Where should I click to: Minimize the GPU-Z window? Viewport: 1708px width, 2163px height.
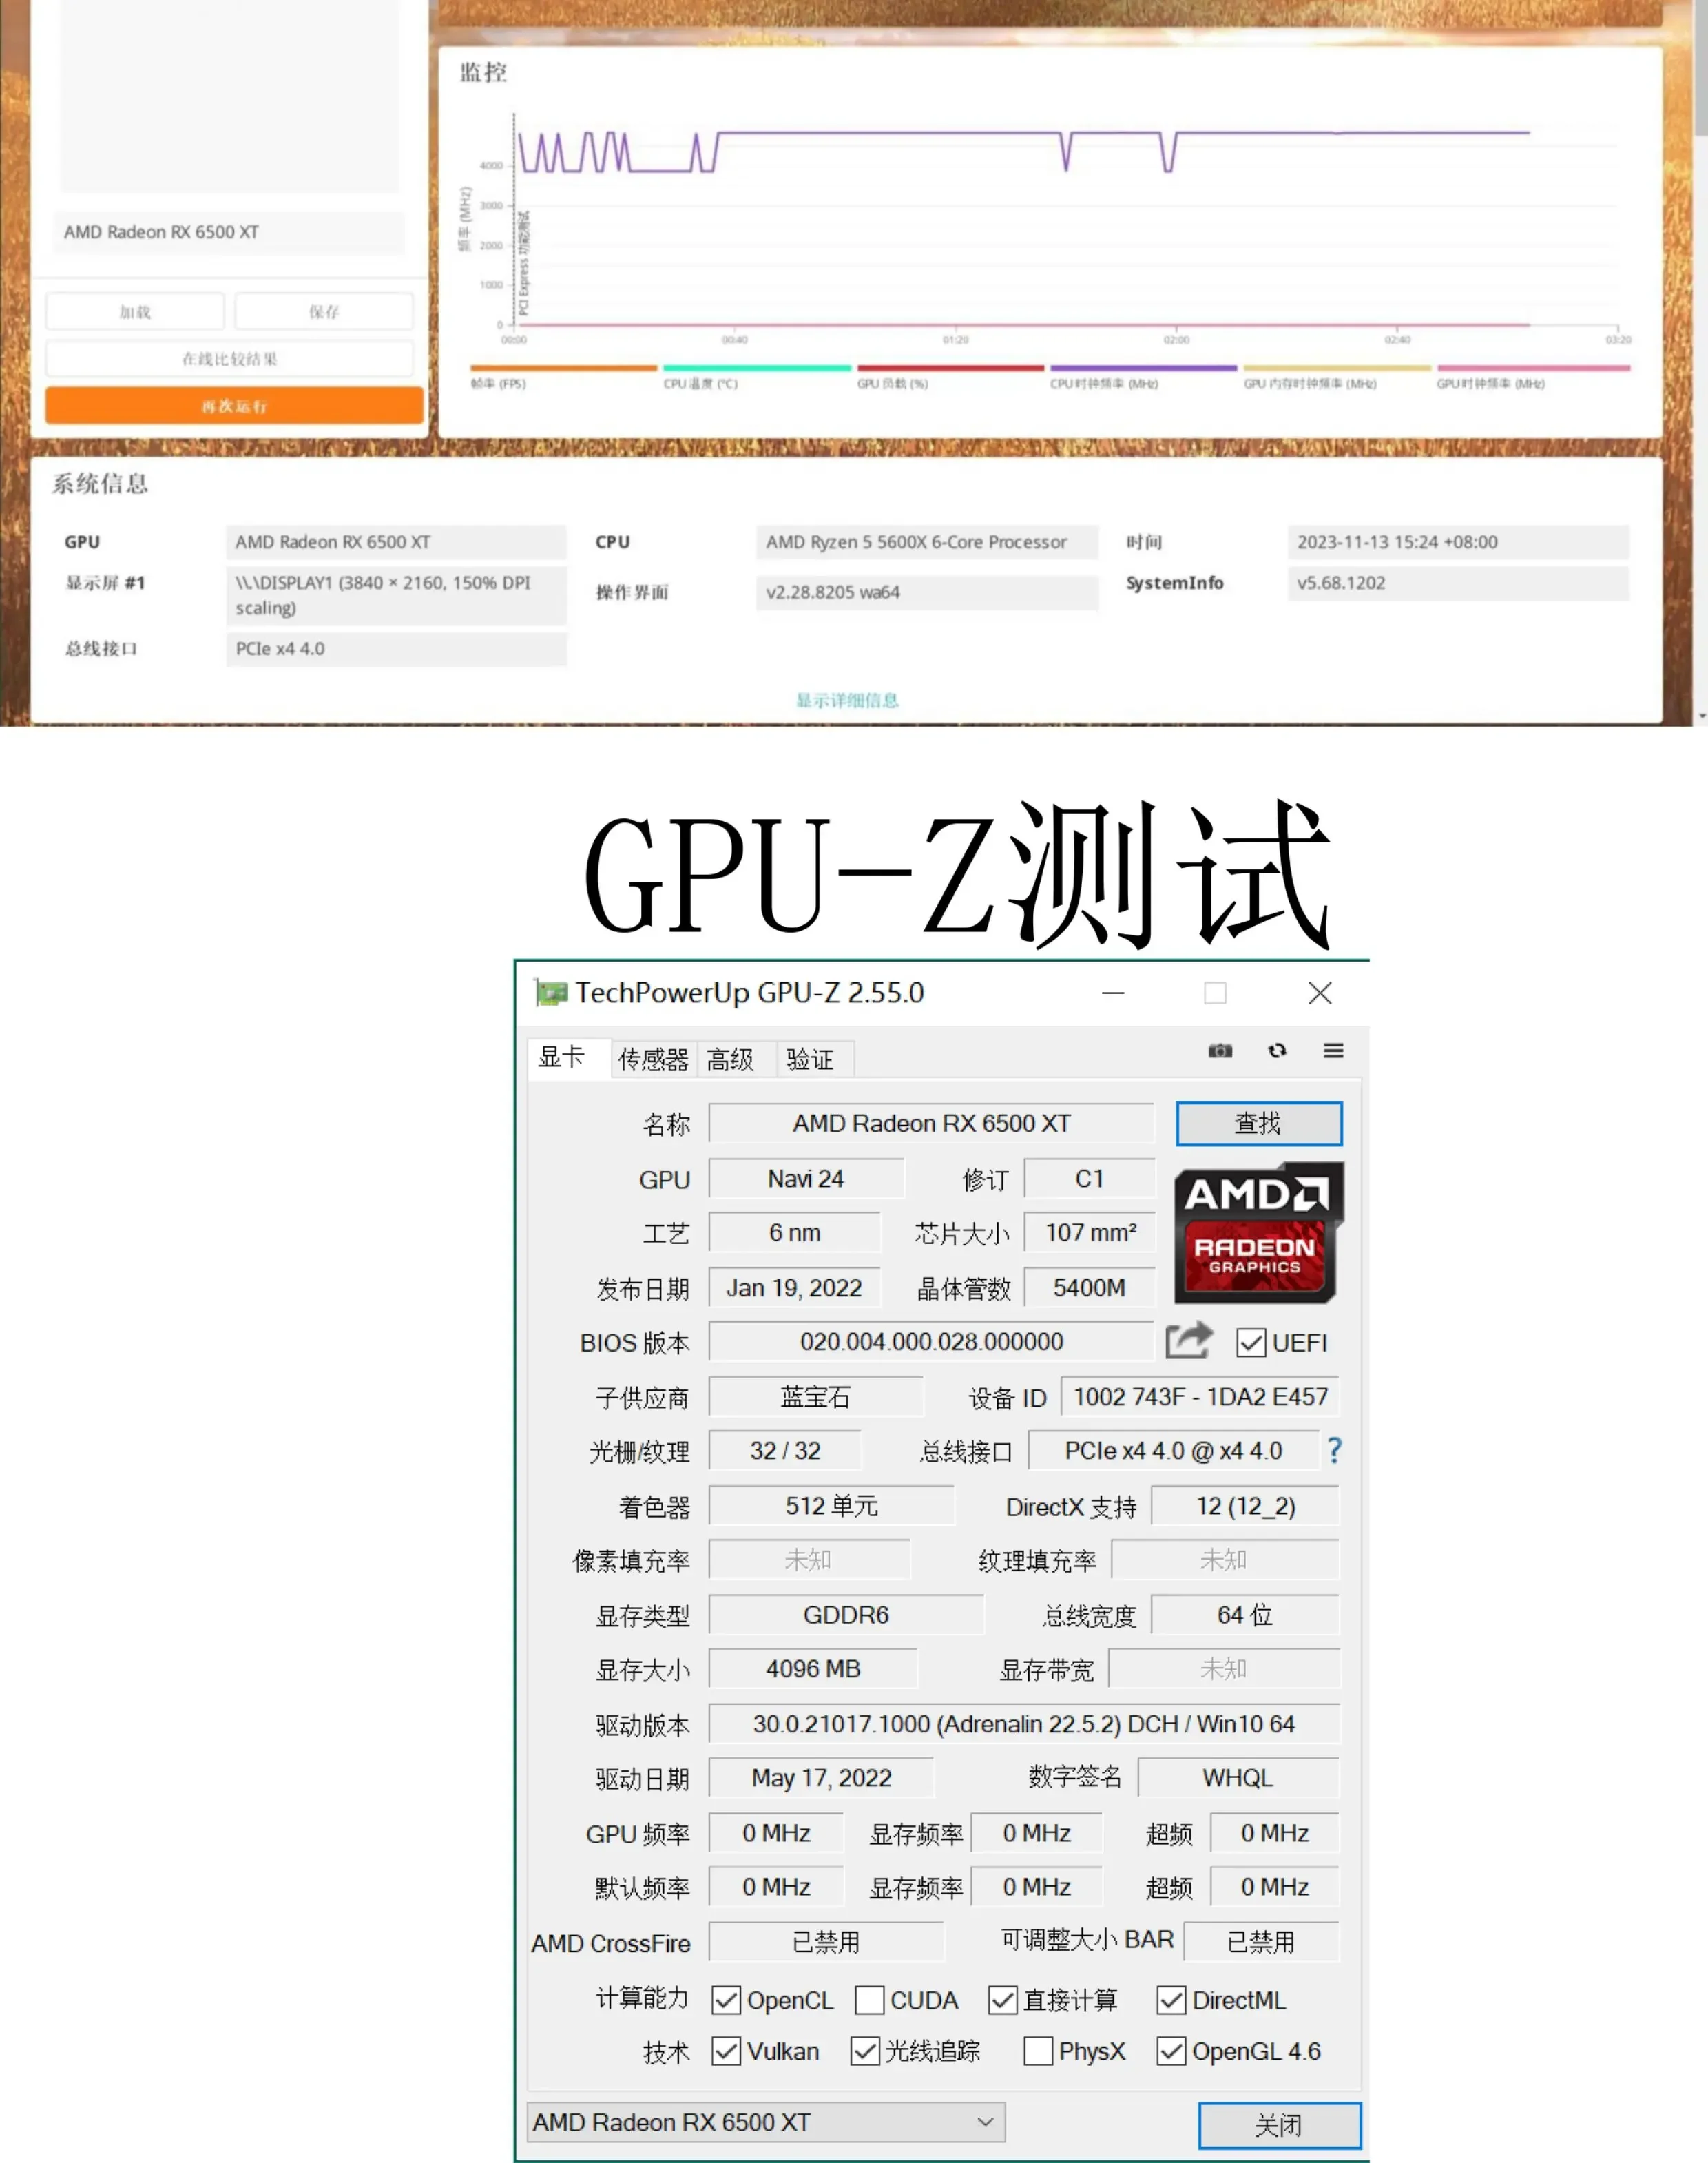pyautogui.click(x=1113, y=993)
